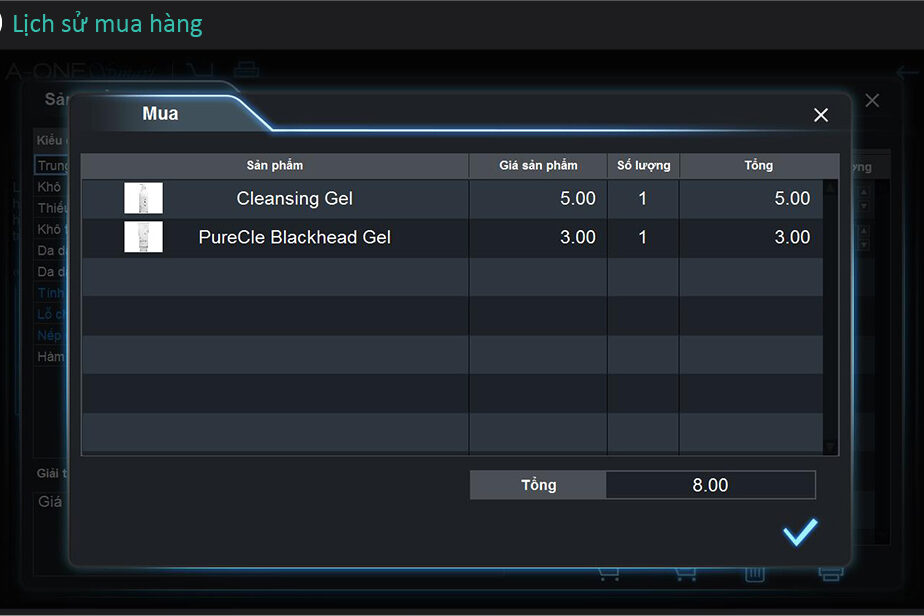The image size is (924, 616).
Task: Select the PureCle Blackhead Gel row name
Action: 294,237
